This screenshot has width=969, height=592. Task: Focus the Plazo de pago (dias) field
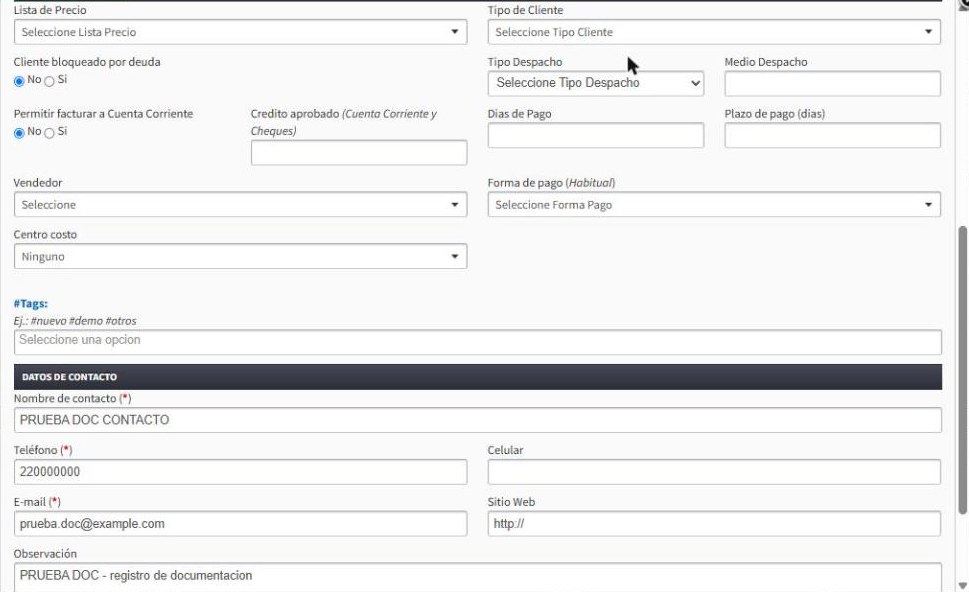point(832,135)
